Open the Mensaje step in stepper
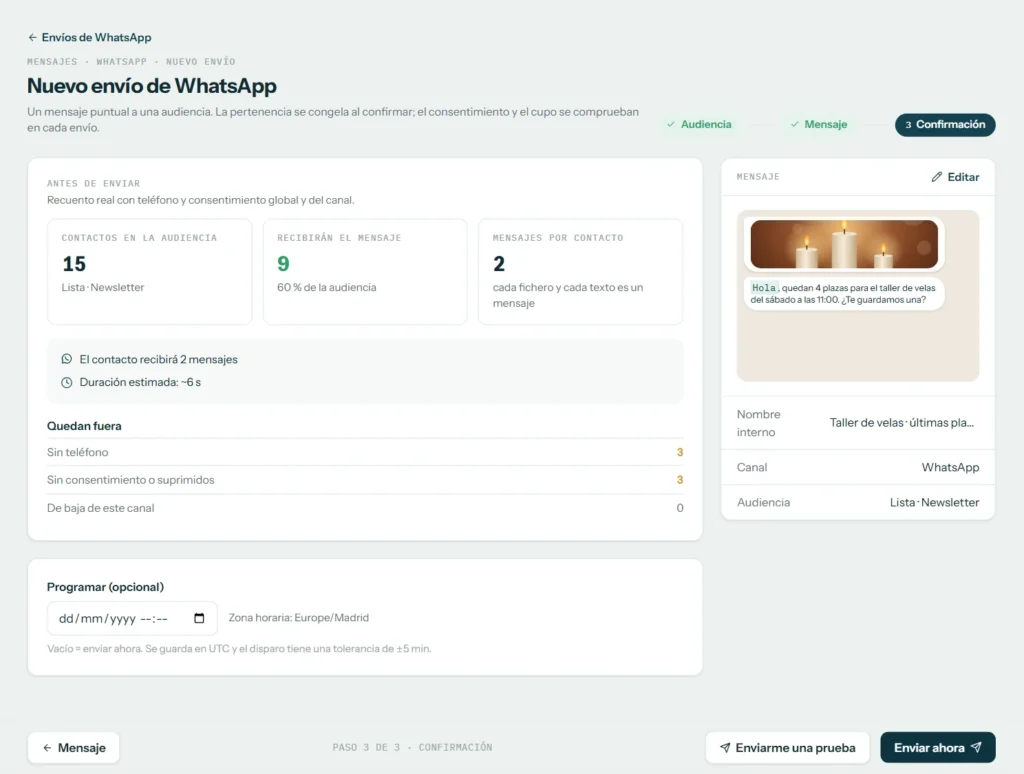Screen dimensions: 1024x774 point(818,124)
